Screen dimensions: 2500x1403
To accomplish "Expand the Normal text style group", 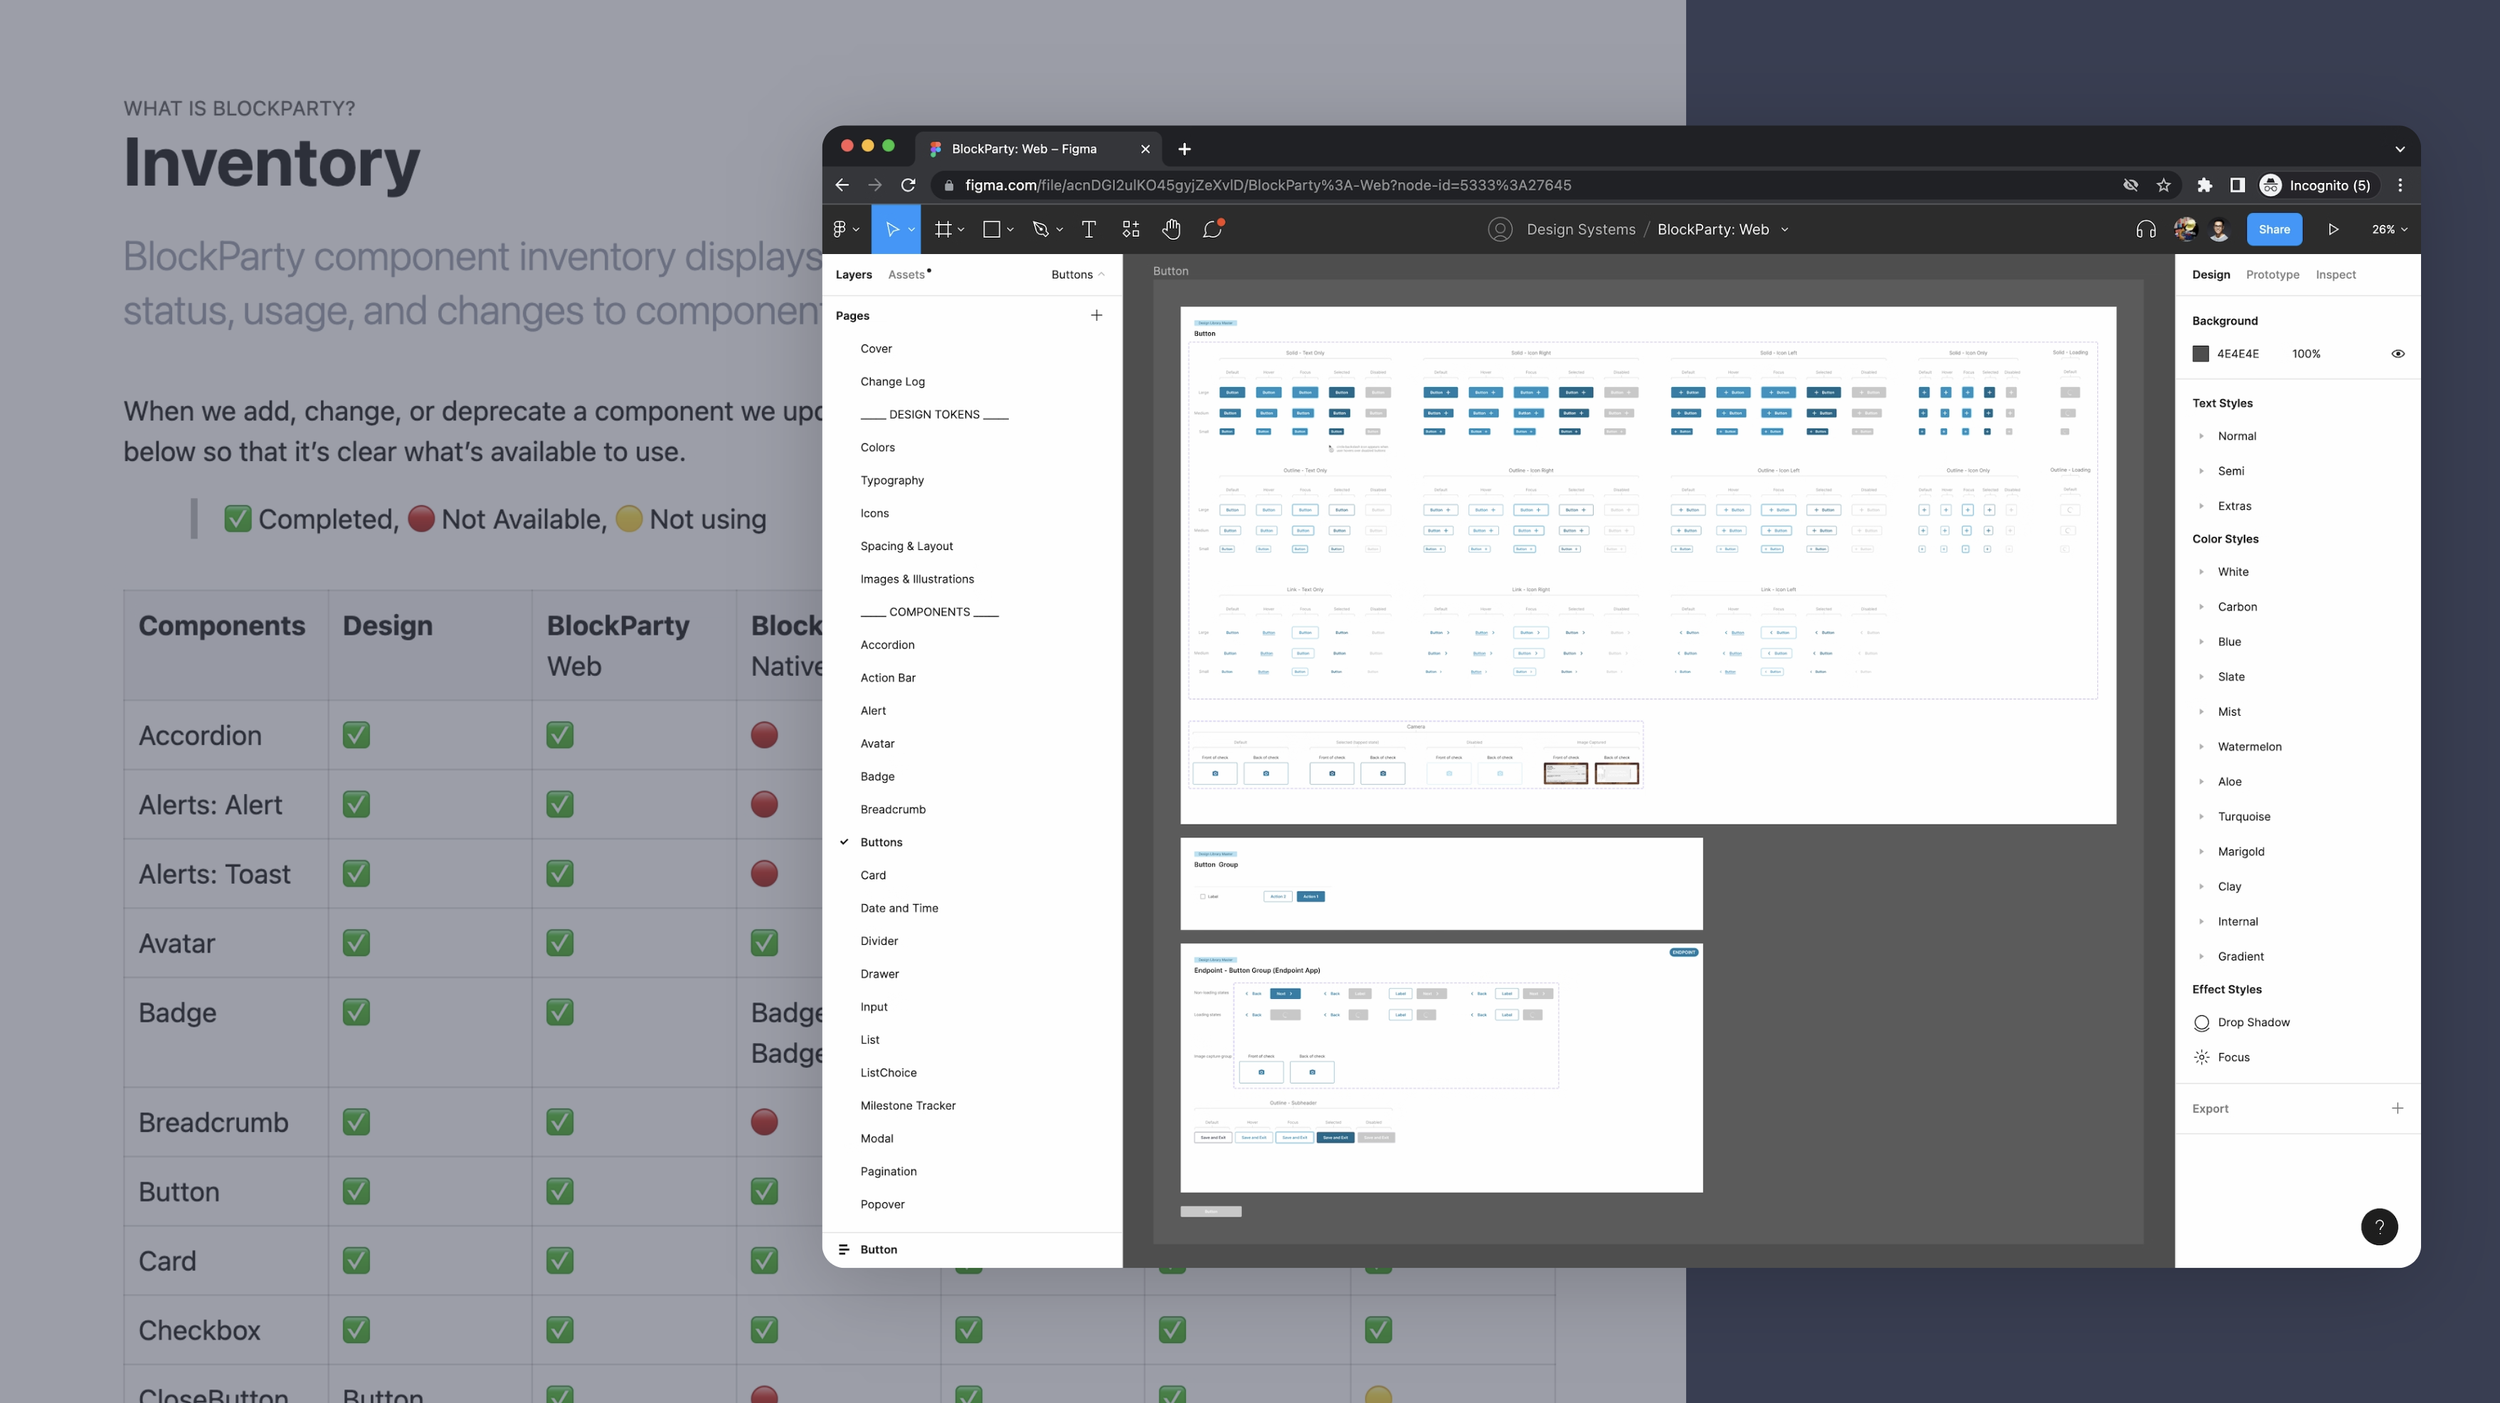I will (2201, 436).
